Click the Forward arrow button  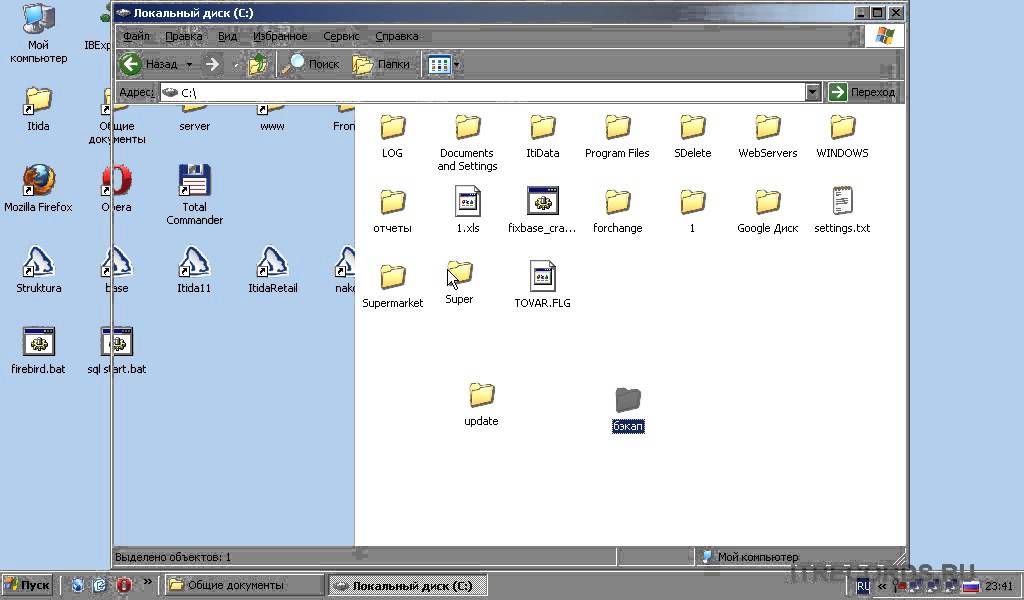(x=212, y=64)
